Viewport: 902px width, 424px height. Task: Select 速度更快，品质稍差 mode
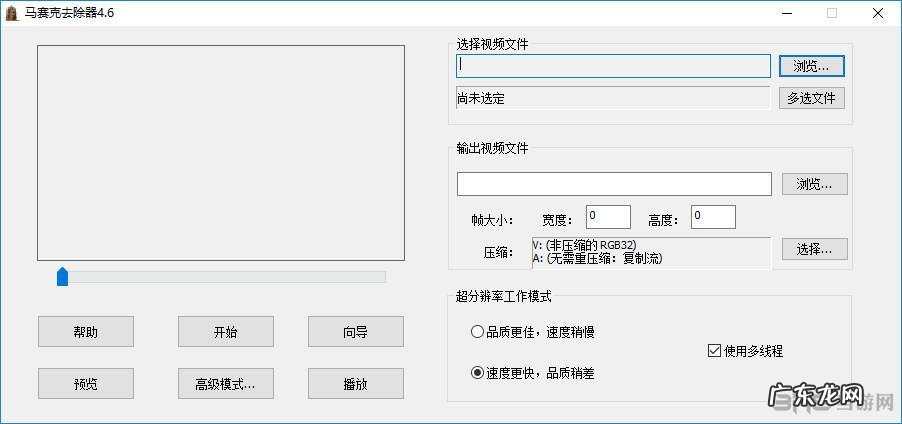tap(477, 373)
